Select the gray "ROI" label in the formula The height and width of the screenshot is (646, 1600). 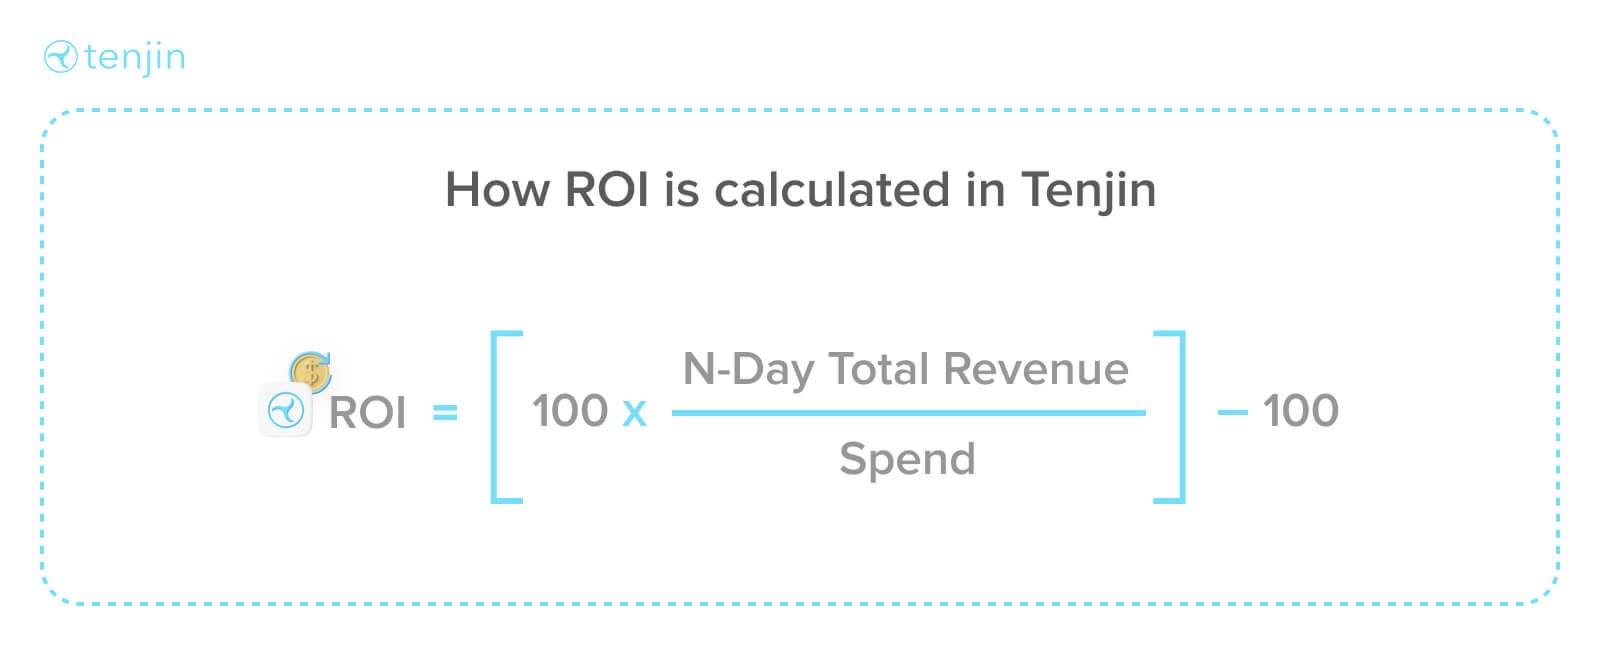coord(367,412)
